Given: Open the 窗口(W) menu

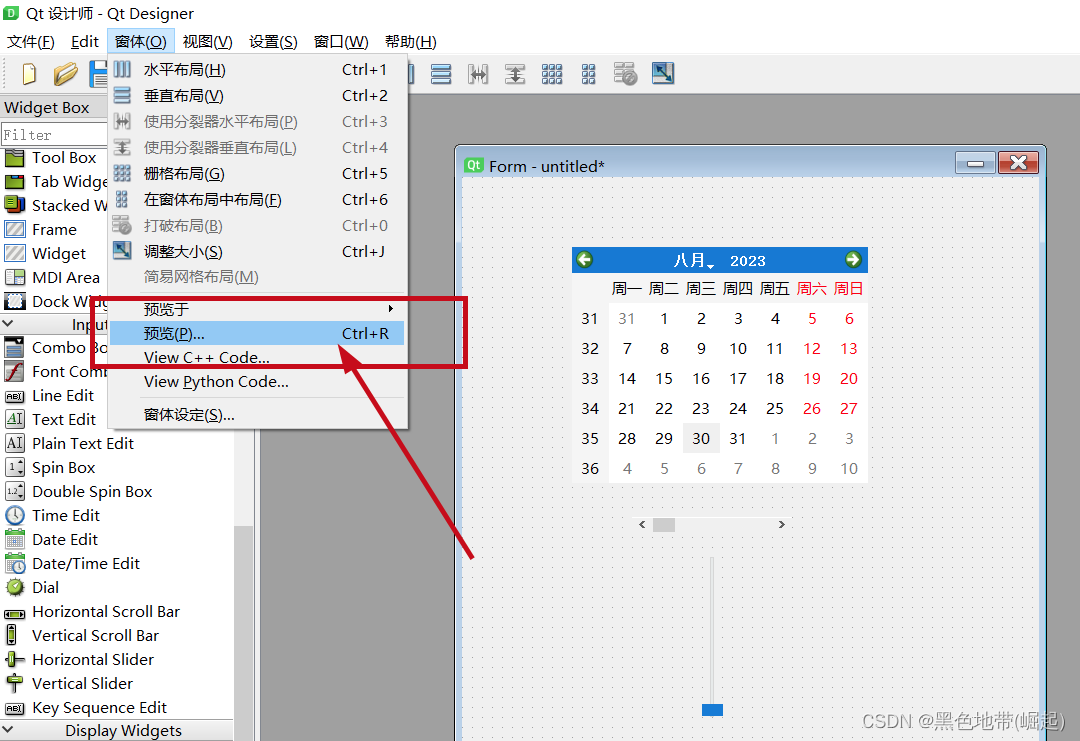Looking at the screenshot, I should pyautogui.click(x=341, y=42).
